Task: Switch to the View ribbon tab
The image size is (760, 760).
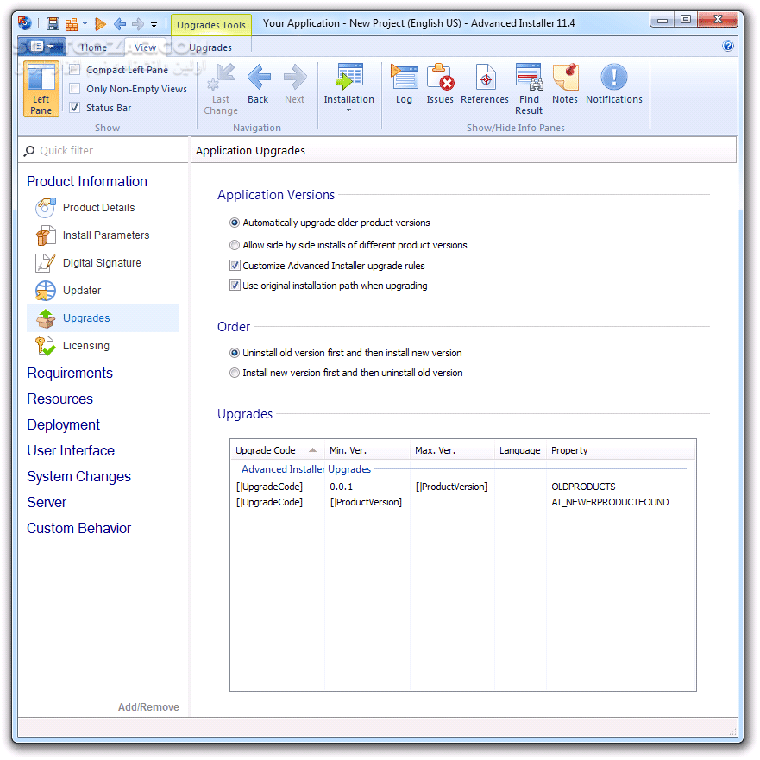Action: point(145,48)
